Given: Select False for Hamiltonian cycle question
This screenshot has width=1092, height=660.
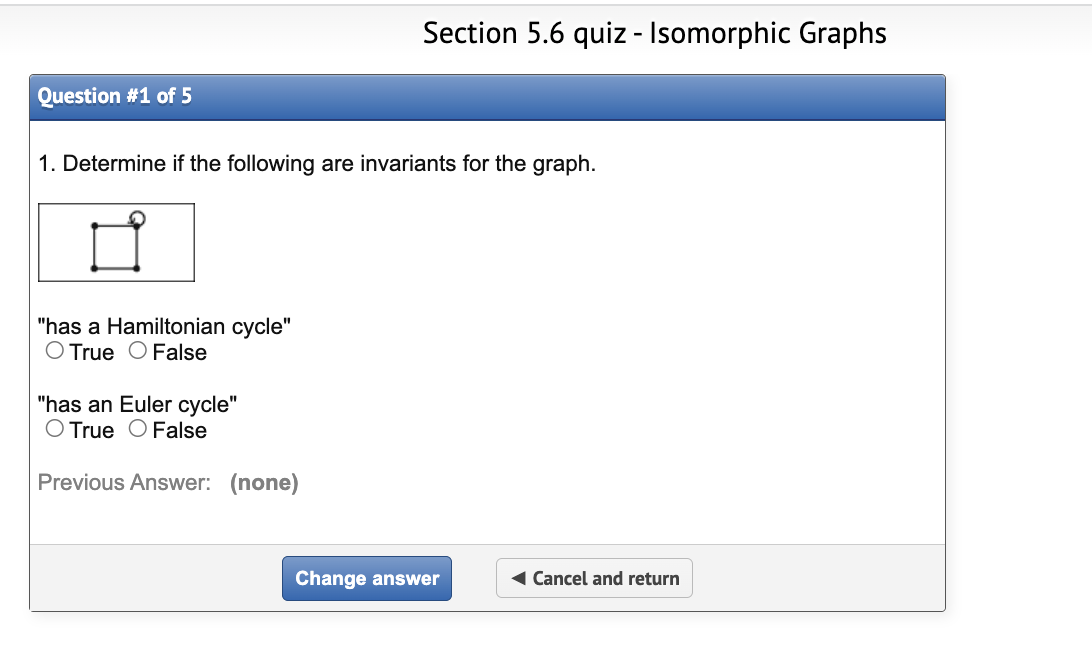Looking at the screenshot, I should pos(137,352).
